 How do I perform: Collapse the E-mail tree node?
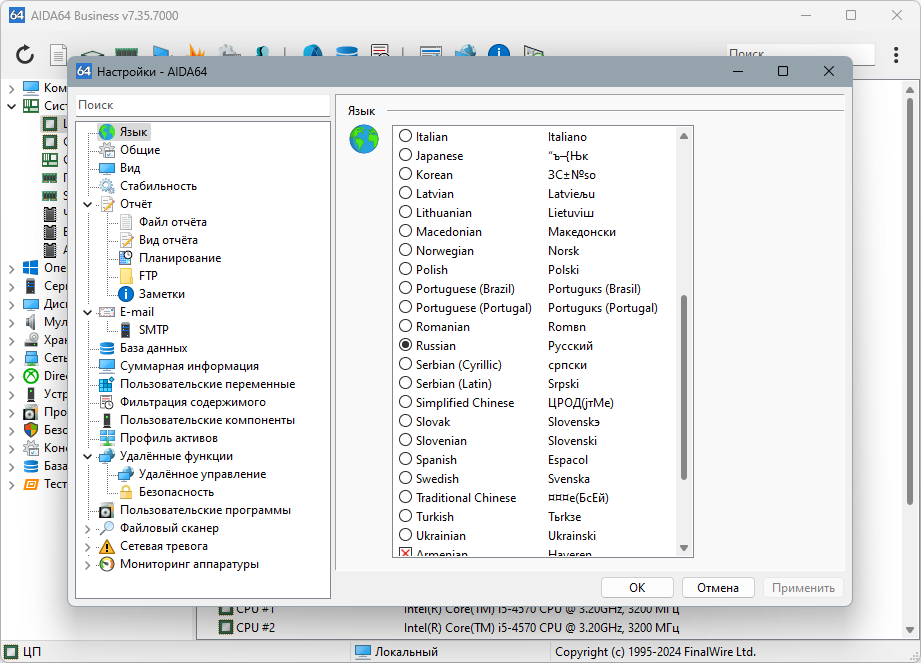pyautogui.click(x=88, y=312)
